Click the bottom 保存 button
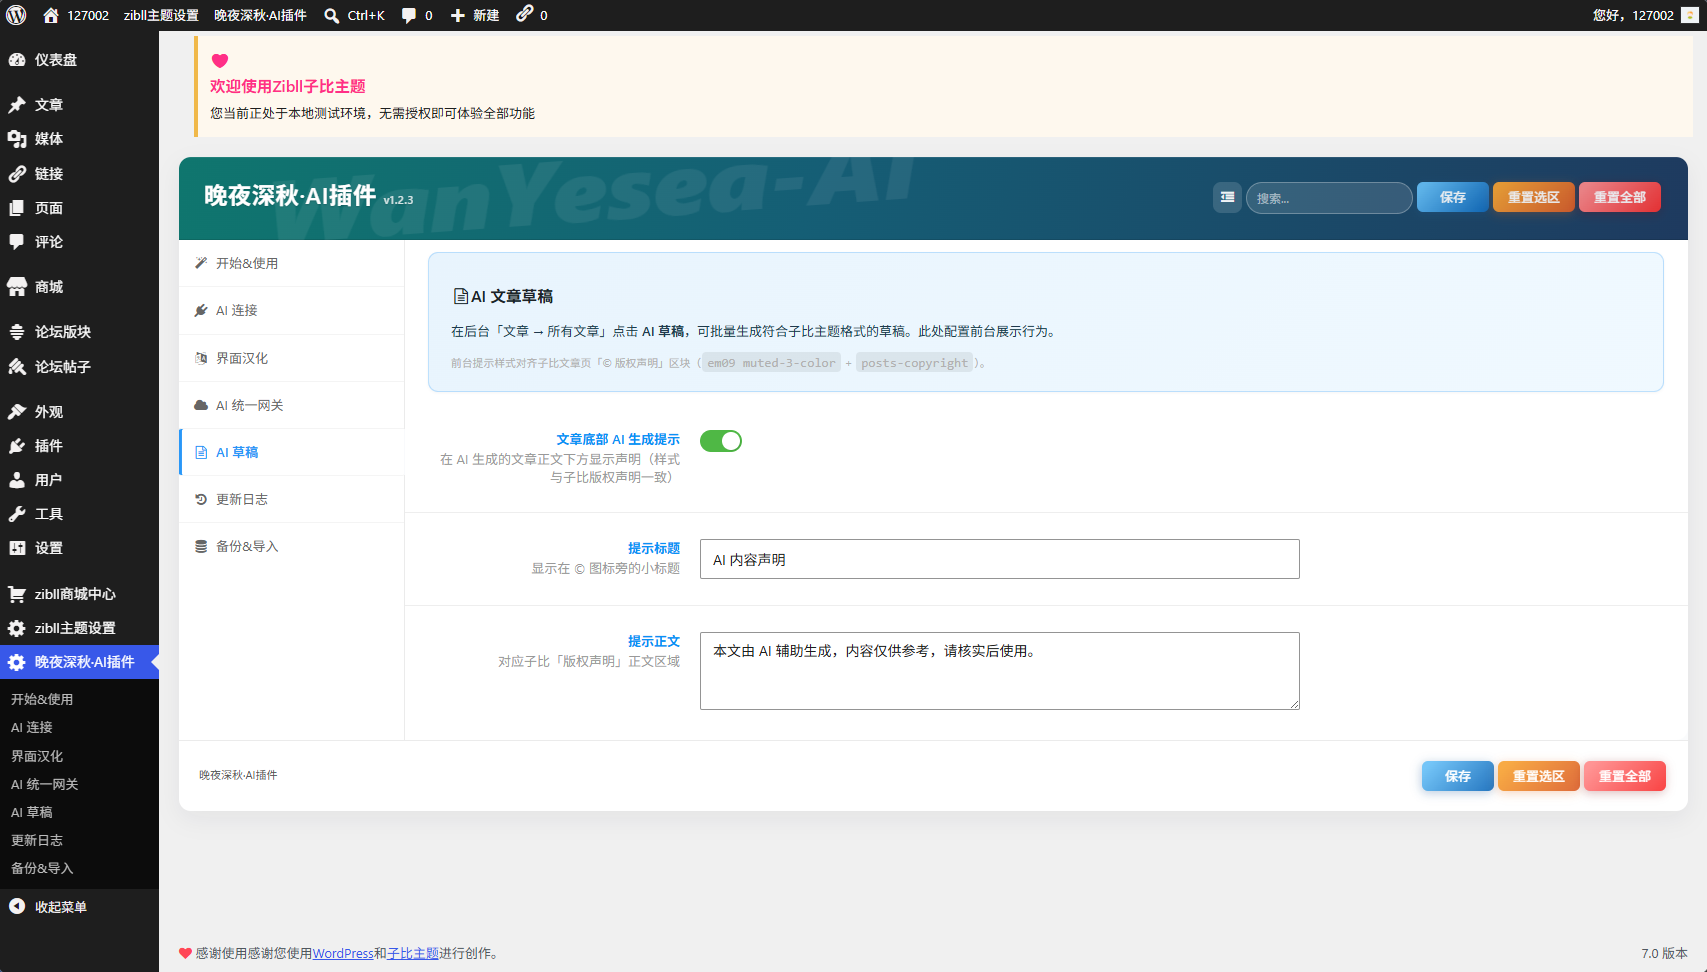This screenshot has width=1707, height=972. (x=1458, y=776)
